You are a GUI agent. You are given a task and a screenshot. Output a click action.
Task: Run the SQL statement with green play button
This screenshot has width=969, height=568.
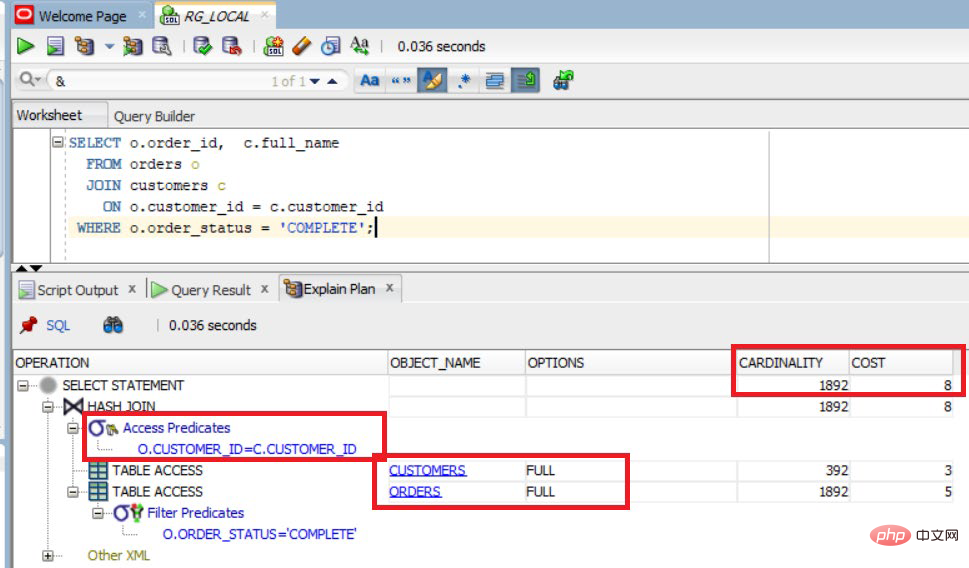click(x=26, y=46)
